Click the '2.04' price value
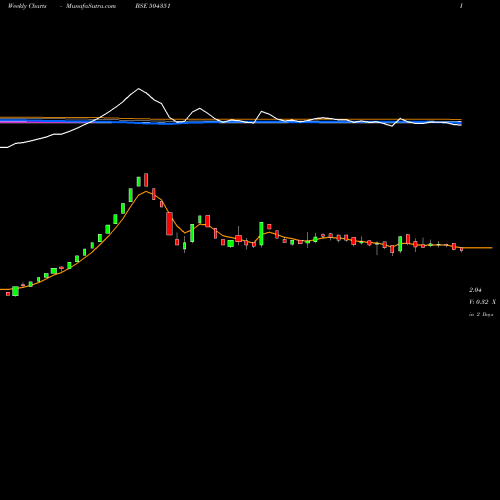Viewport: 500px width, 500px height. pos(475,290)
